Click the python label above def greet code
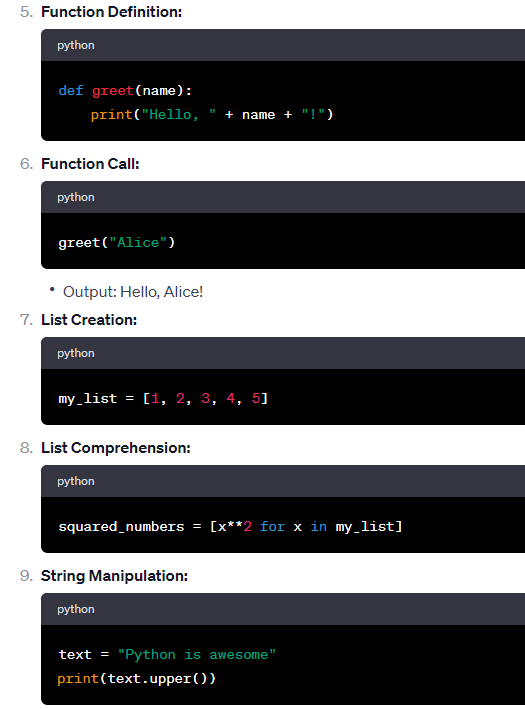This screenshot has width=525, height=709. [x=76, y=45]
